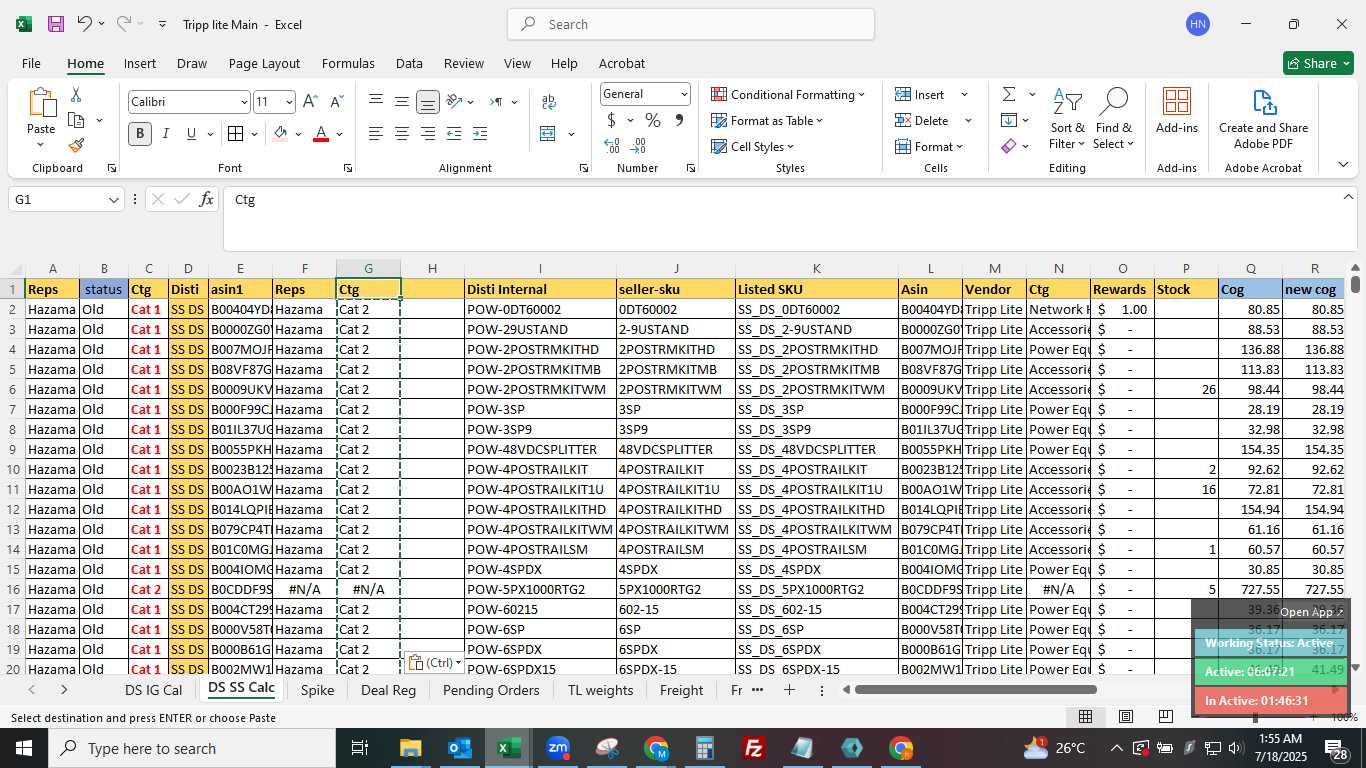The height and width of the screenshot is (768, 1366).
Task: Switch to the Formulas ribbon tab
Action: click(348, 63)
